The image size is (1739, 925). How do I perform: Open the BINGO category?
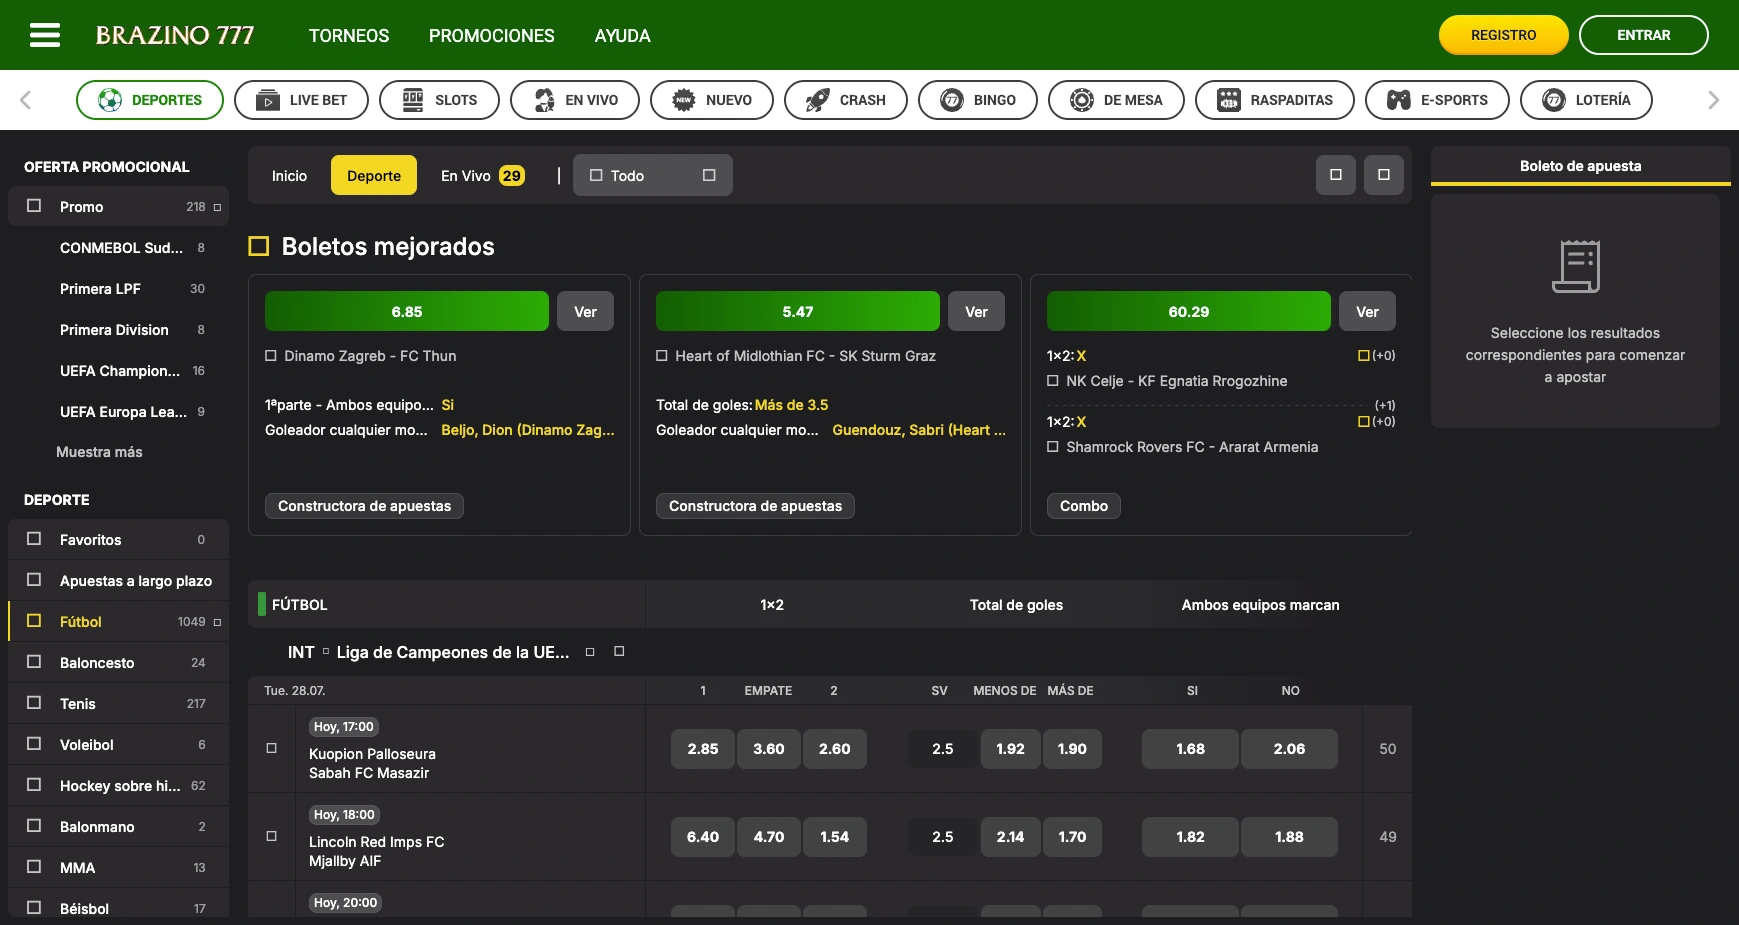[x=978, y=100]
